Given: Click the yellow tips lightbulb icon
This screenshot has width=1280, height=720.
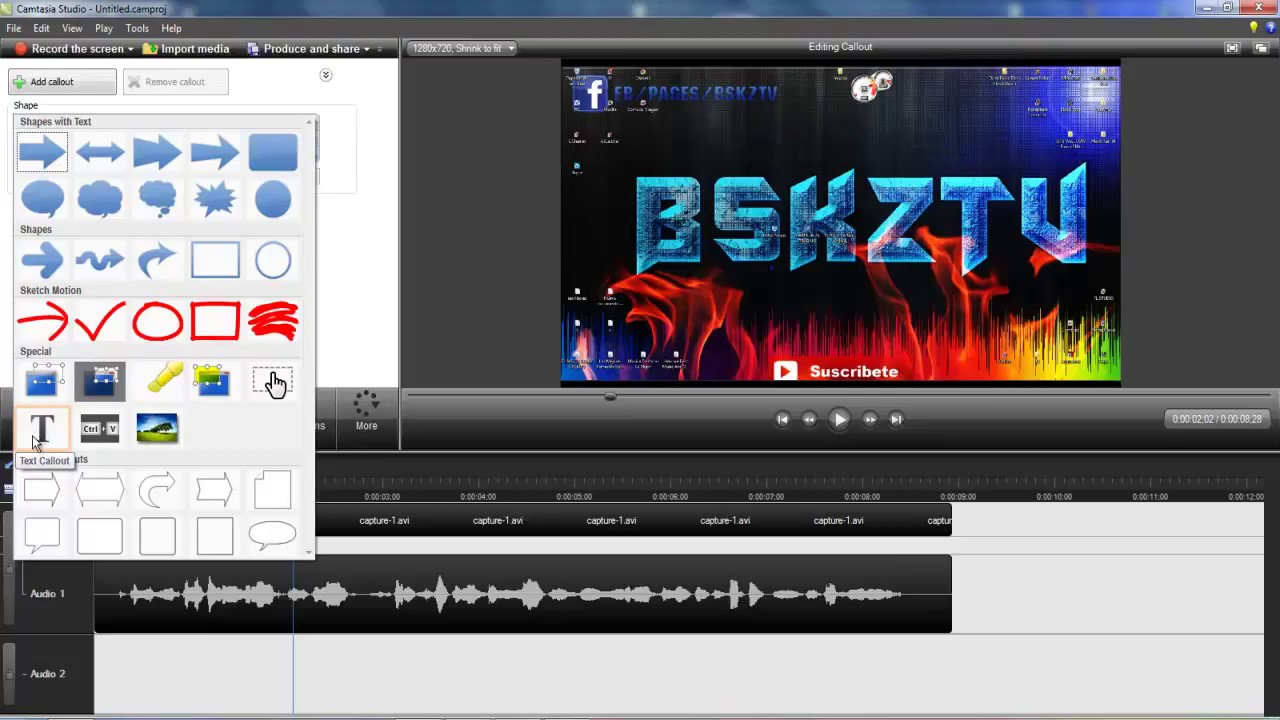Looking at the screenshot, I should [x=1253, y=28].
